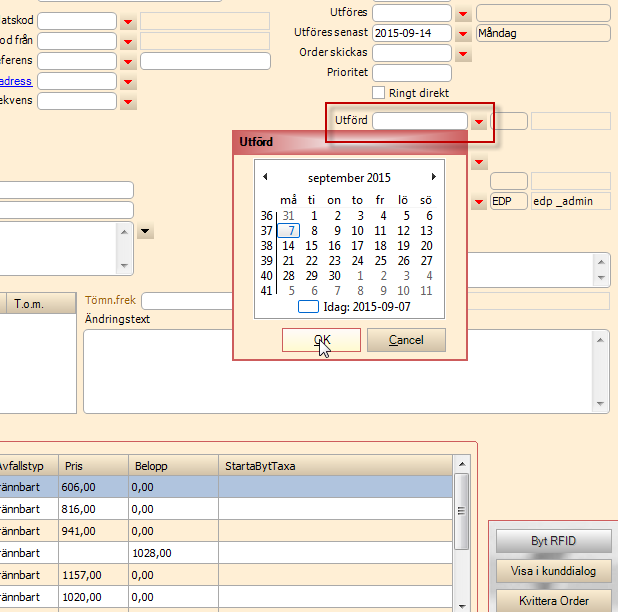Image resolution: width=618 pixels, height=612 pixels.
Task: Open Visa i kunddialog
Action: (x=553, y=571)
